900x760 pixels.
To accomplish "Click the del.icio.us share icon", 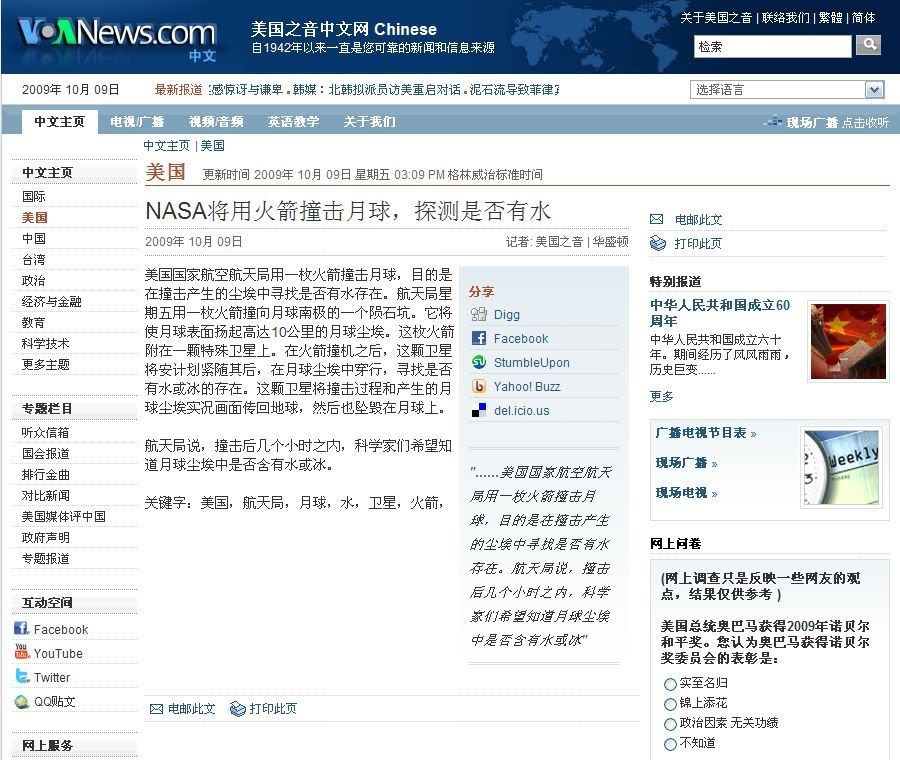I will [x=479, y=411].
